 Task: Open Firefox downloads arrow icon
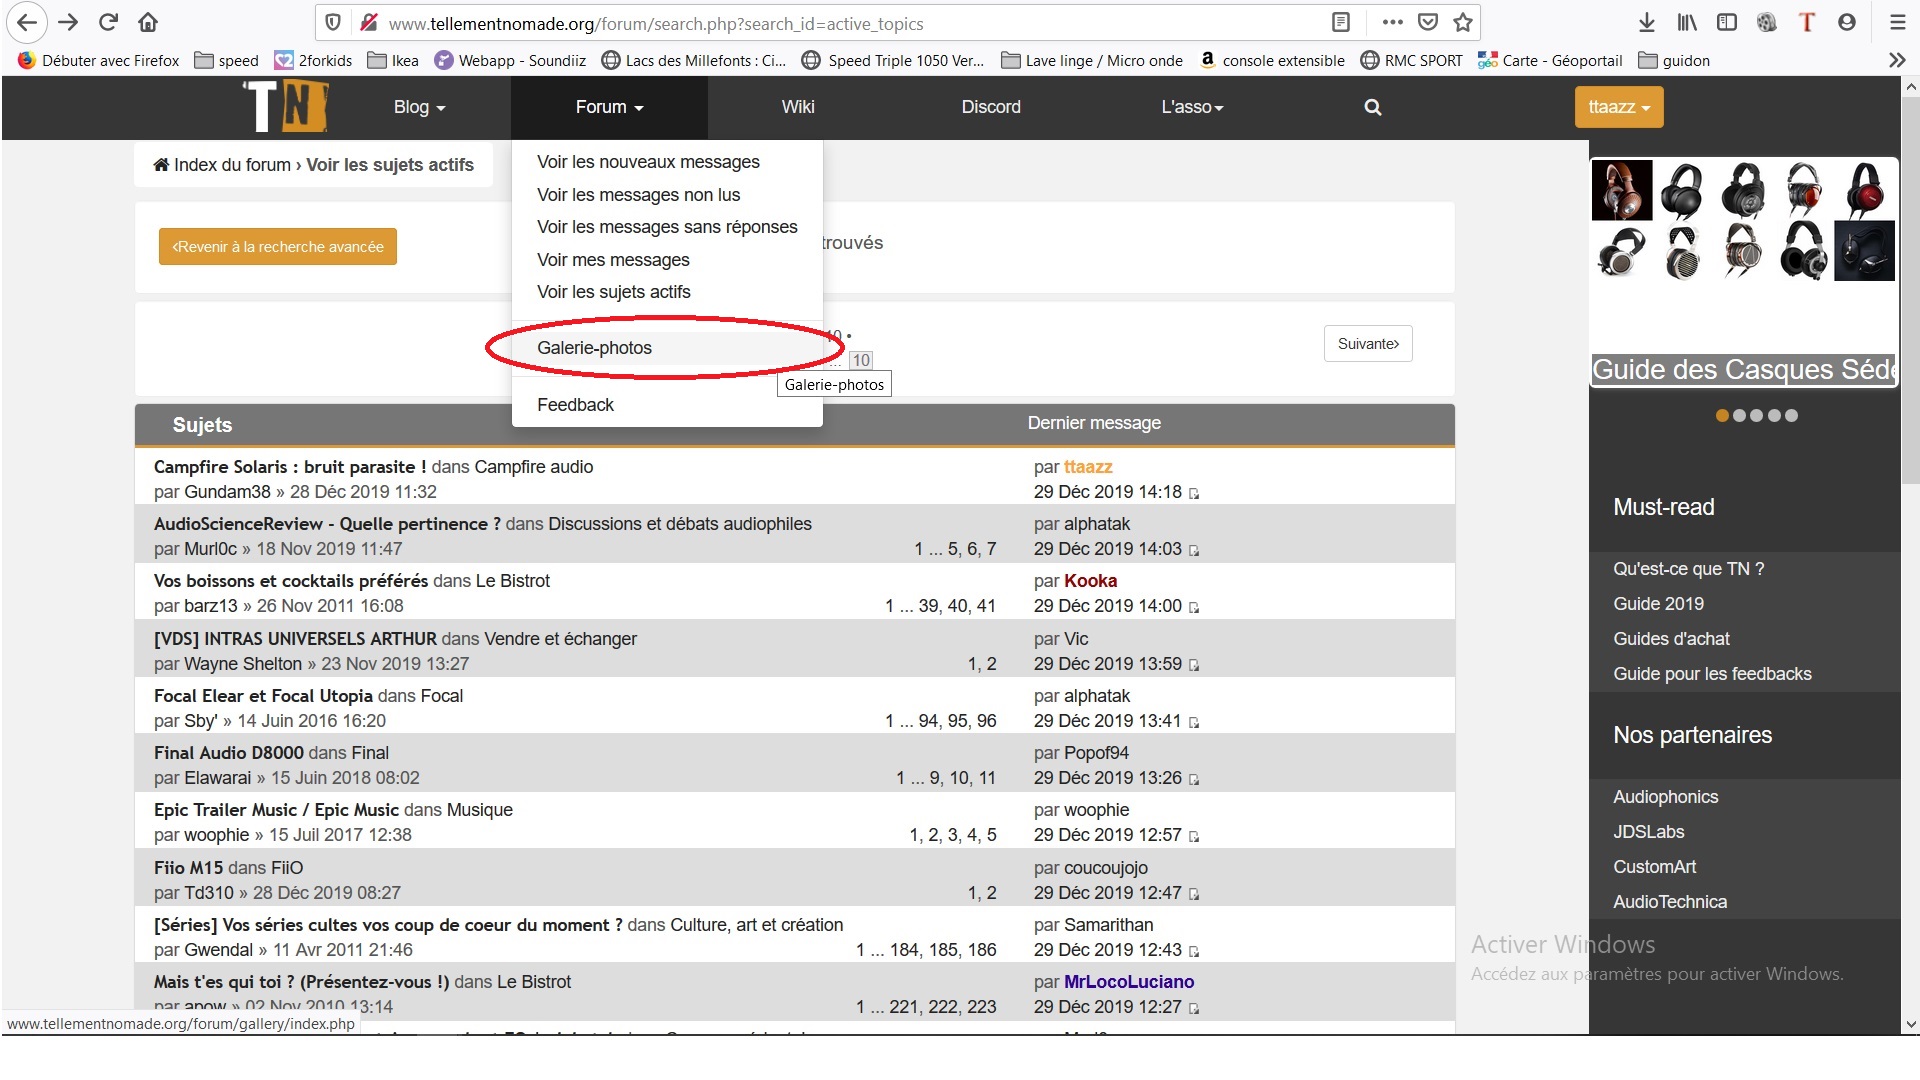[x=1647, y=22]
